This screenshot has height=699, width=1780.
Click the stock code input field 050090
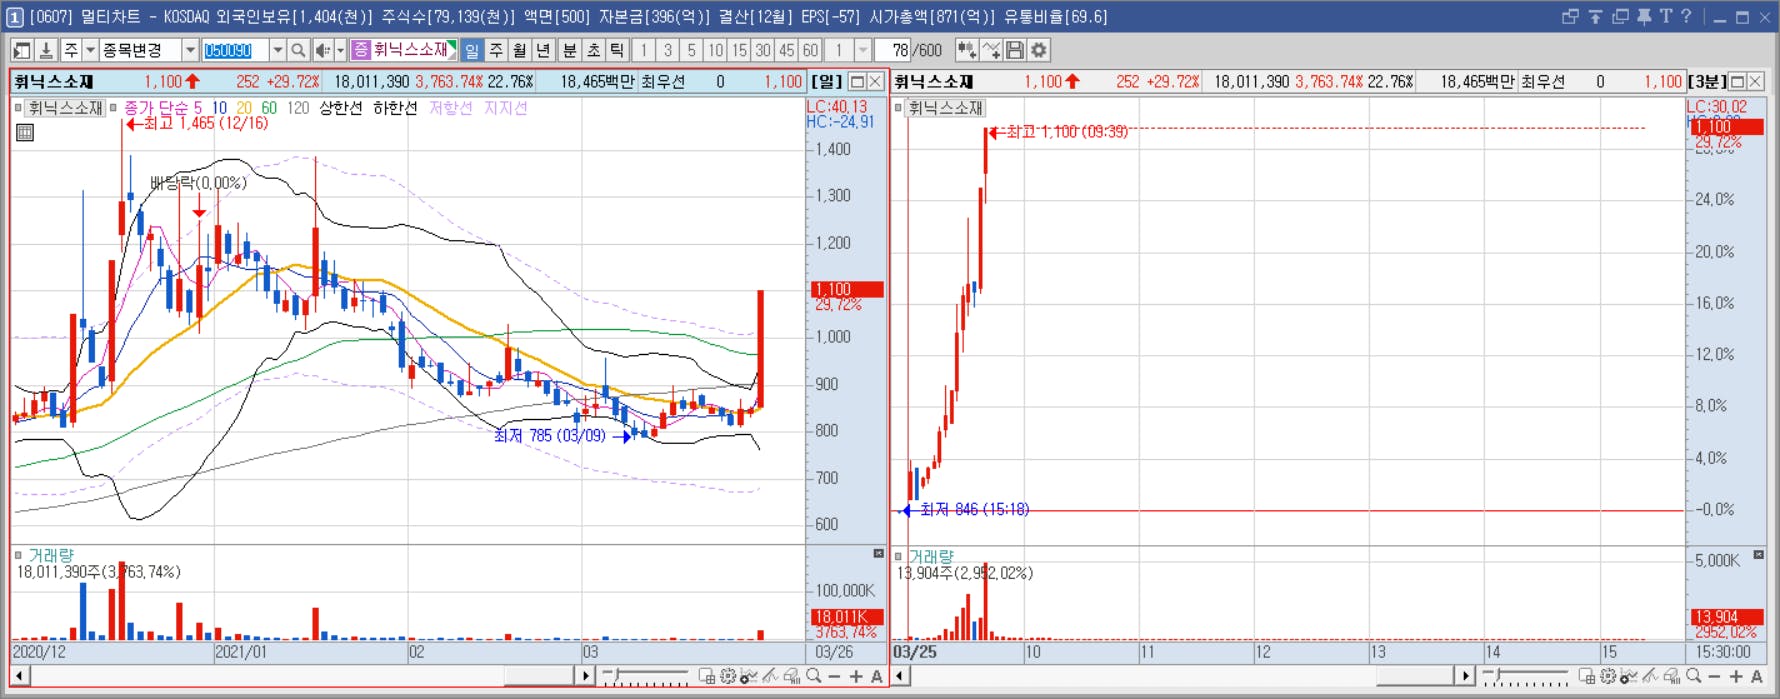pos(235,50)
